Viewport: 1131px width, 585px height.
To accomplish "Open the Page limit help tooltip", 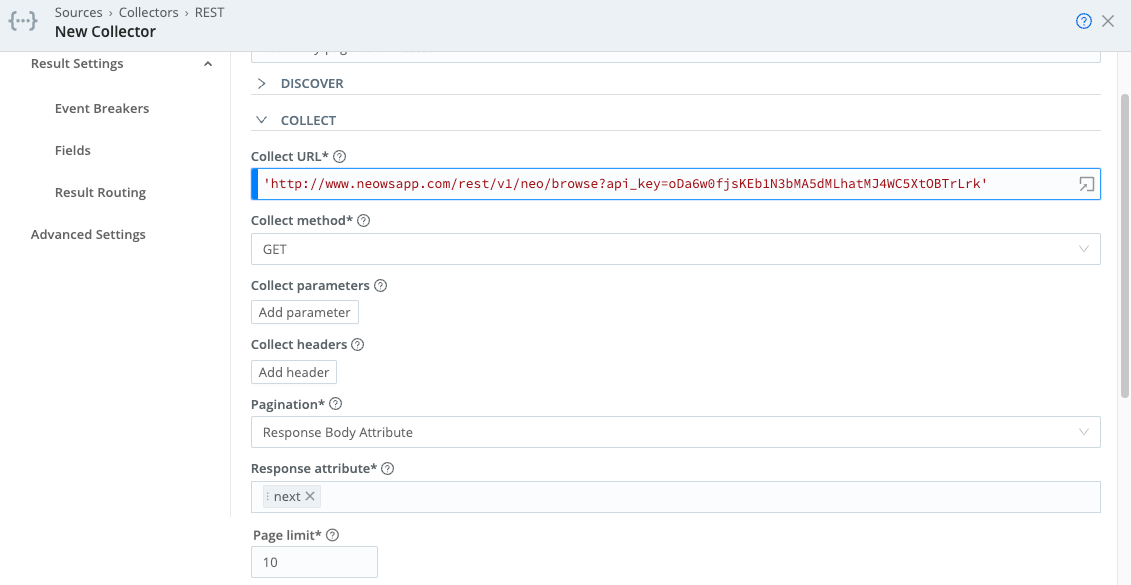I will click(x=333, y=534).
